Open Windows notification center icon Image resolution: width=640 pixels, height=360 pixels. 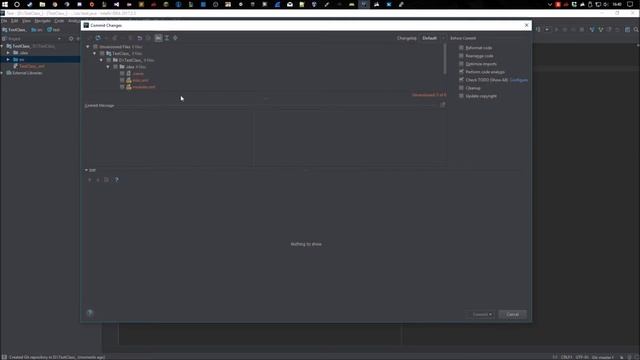(x=630, y=4)
